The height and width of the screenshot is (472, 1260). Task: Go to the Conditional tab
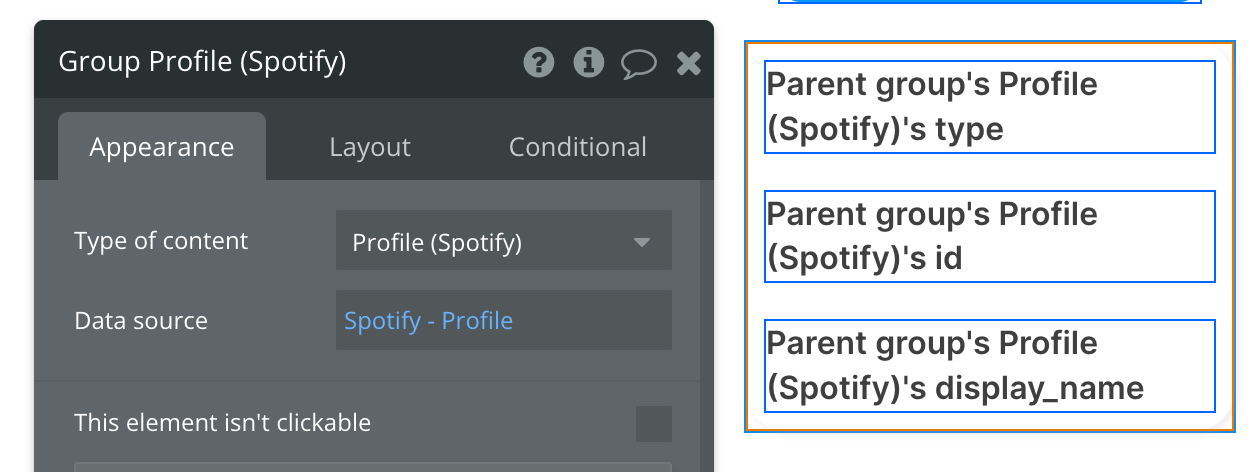click(x=577, y=147)
